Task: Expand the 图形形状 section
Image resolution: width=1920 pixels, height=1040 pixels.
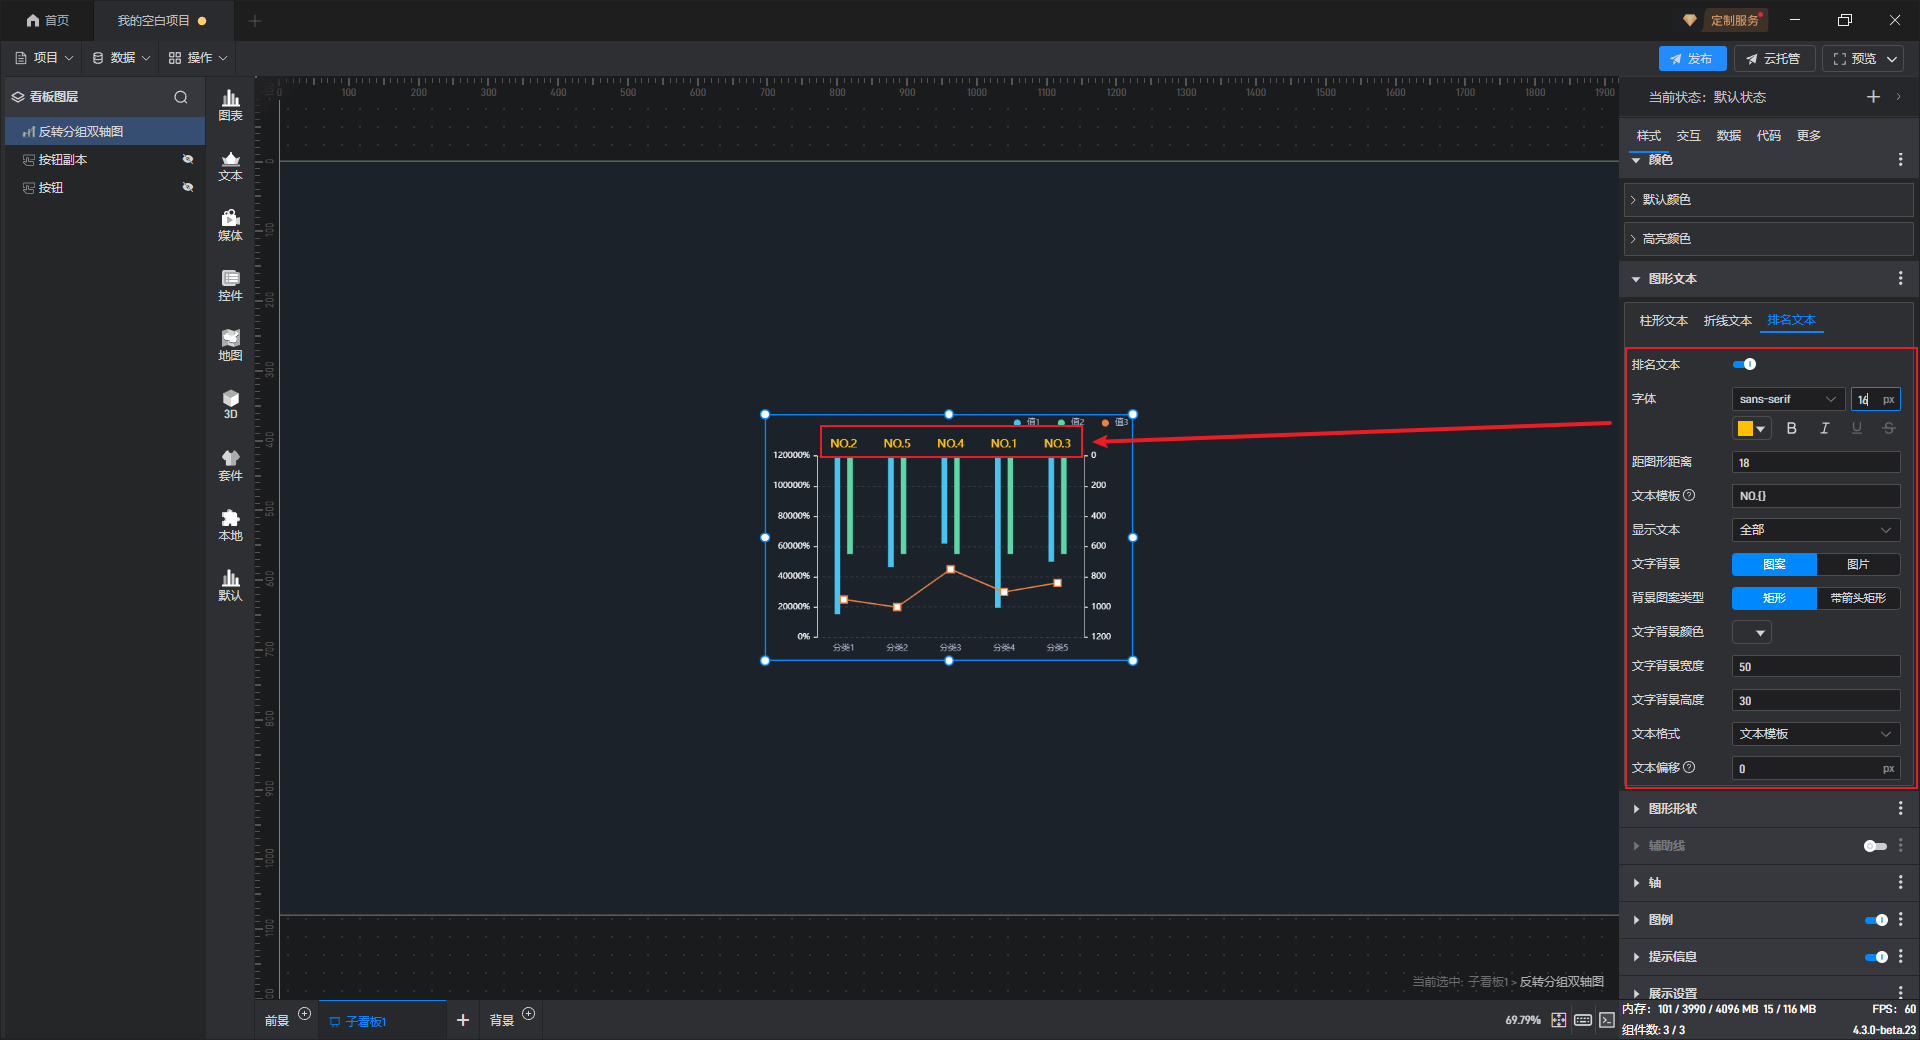Action: point(1672,809)
